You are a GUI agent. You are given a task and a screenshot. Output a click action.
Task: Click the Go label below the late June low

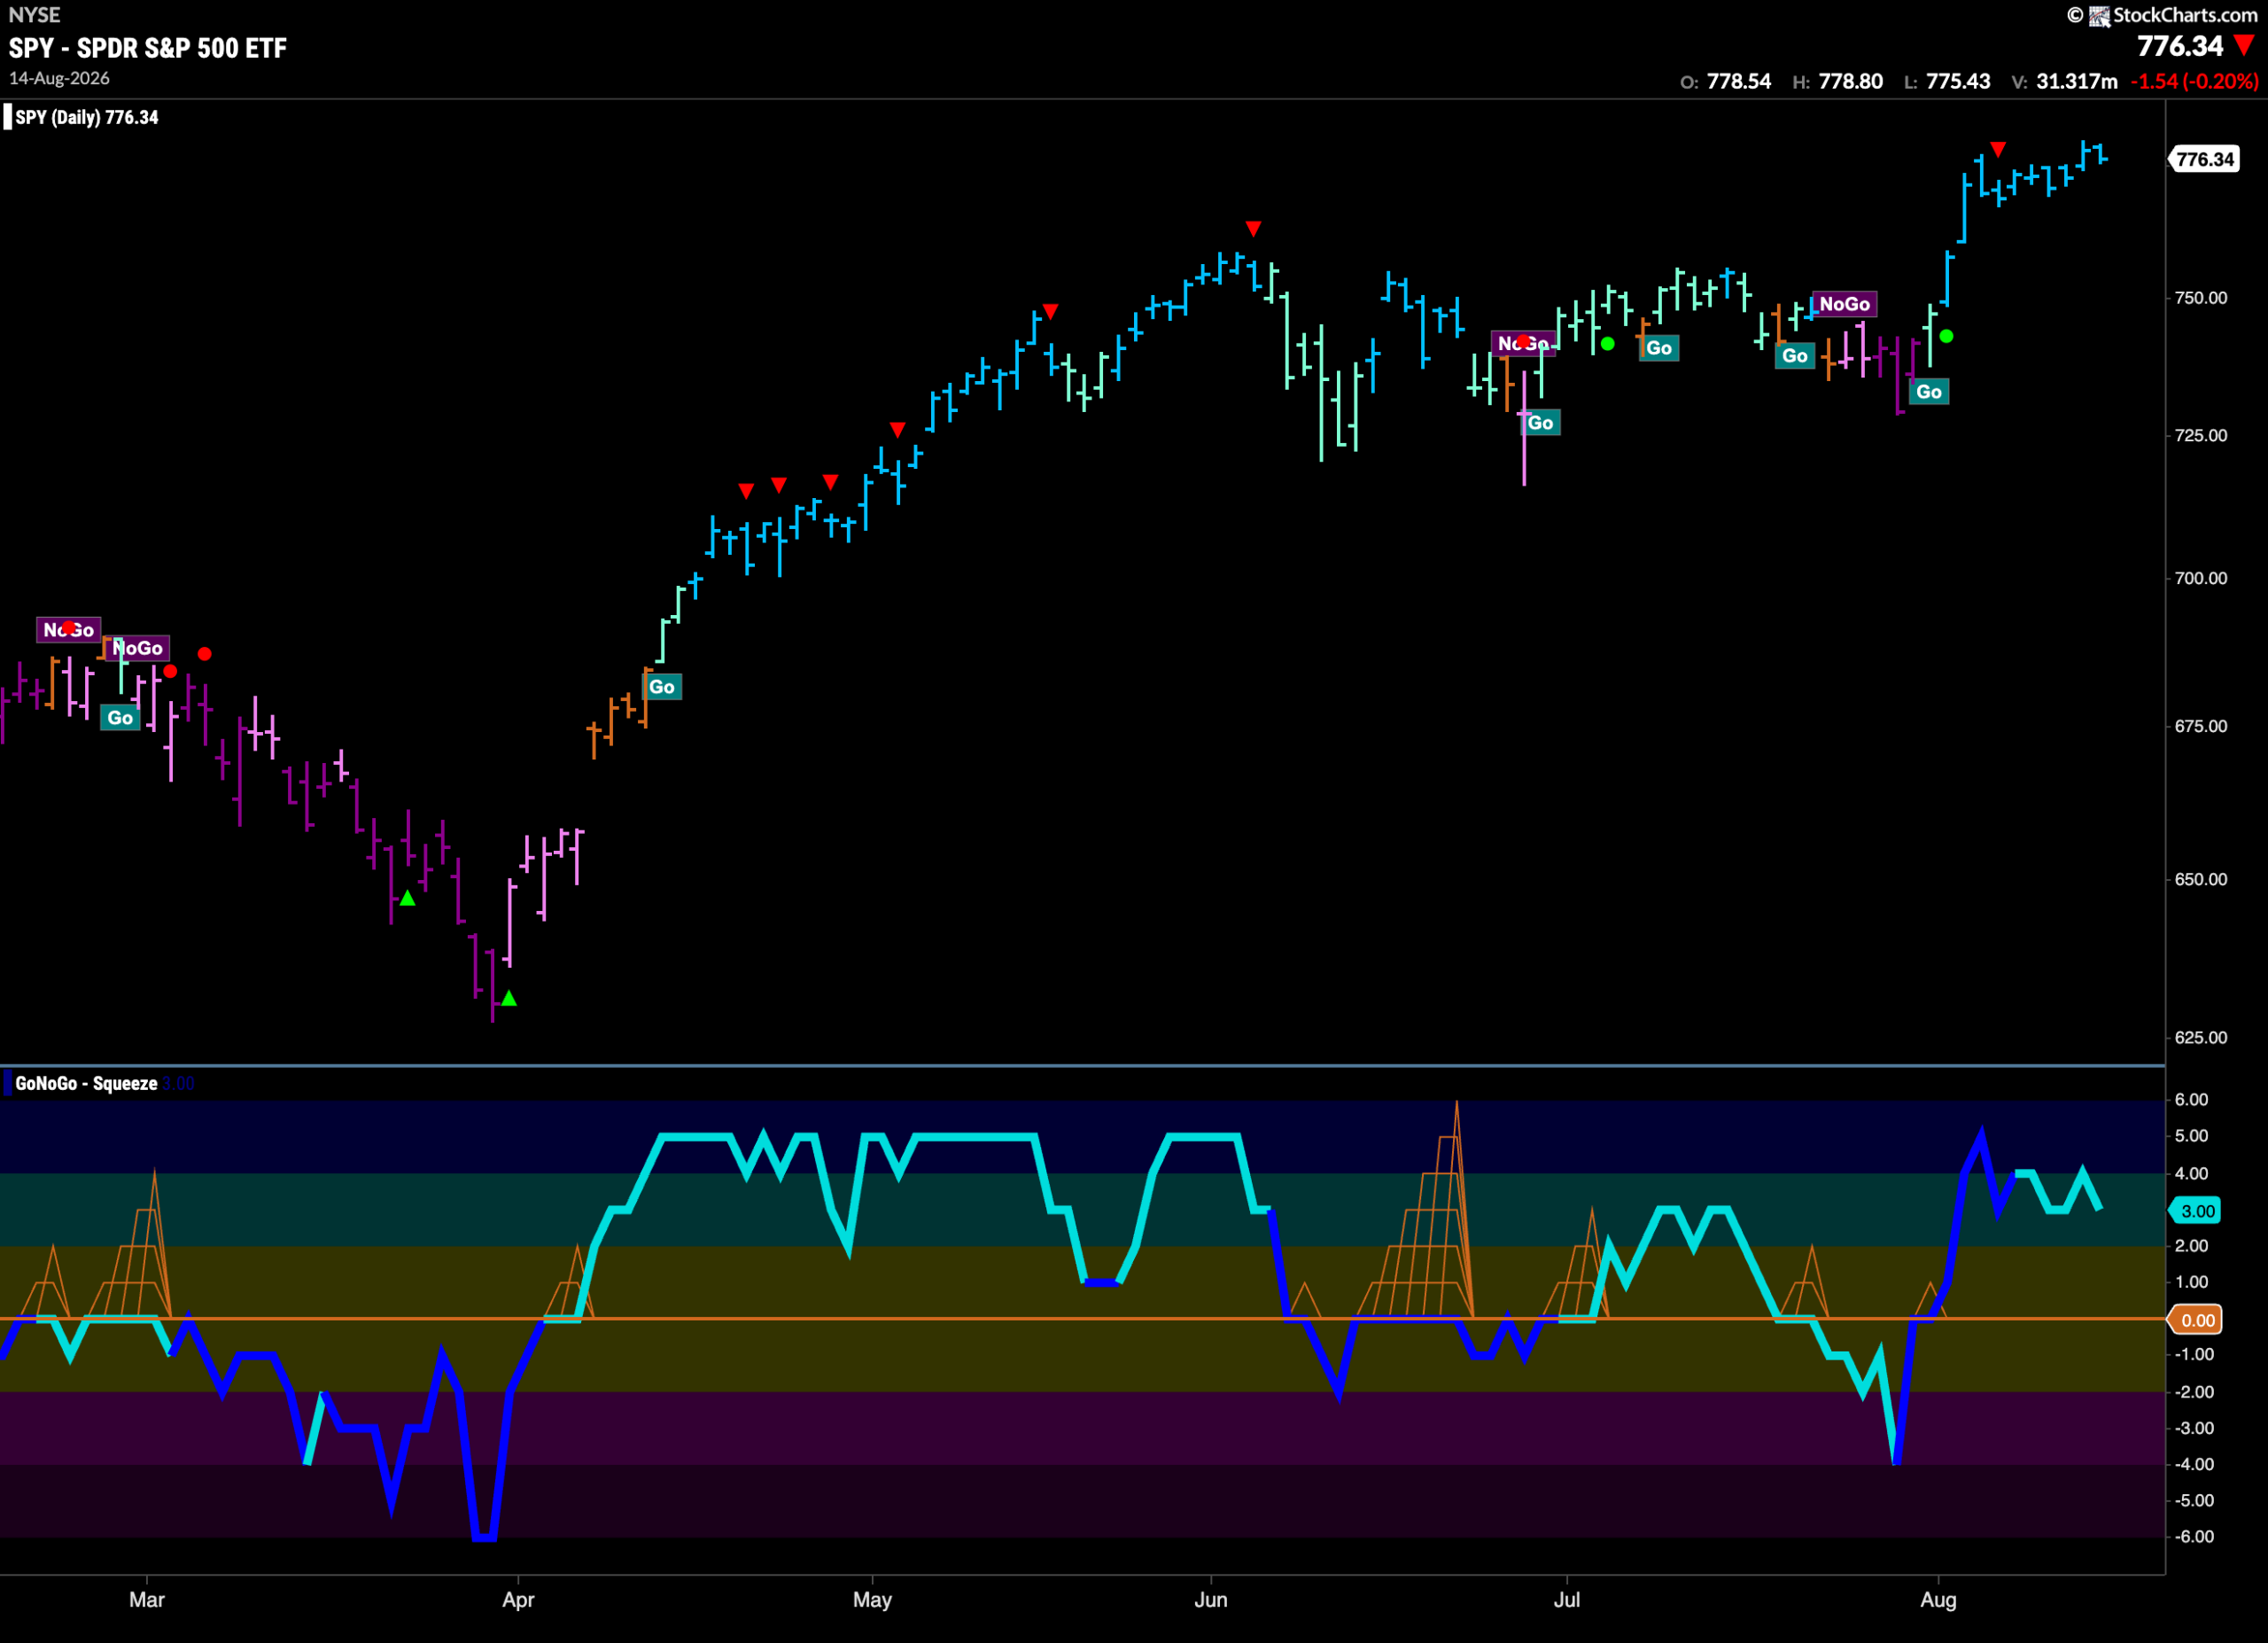[x=1540, y=423]
